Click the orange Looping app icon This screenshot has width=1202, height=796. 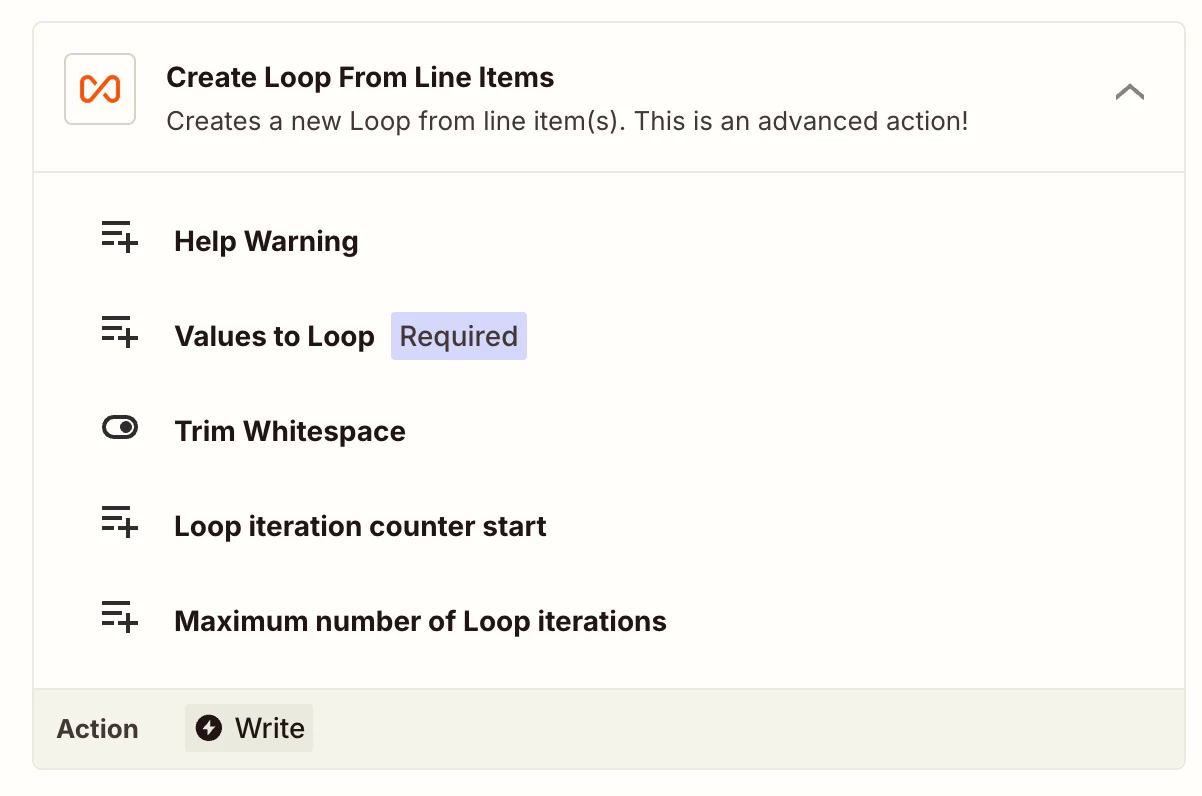[100, 89]
